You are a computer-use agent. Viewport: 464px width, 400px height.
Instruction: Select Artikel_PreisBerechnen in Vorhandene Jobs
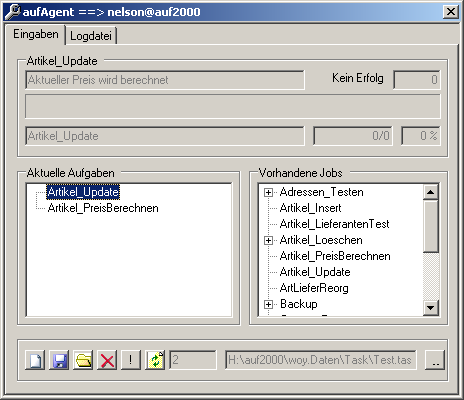[x=335, y=256]
